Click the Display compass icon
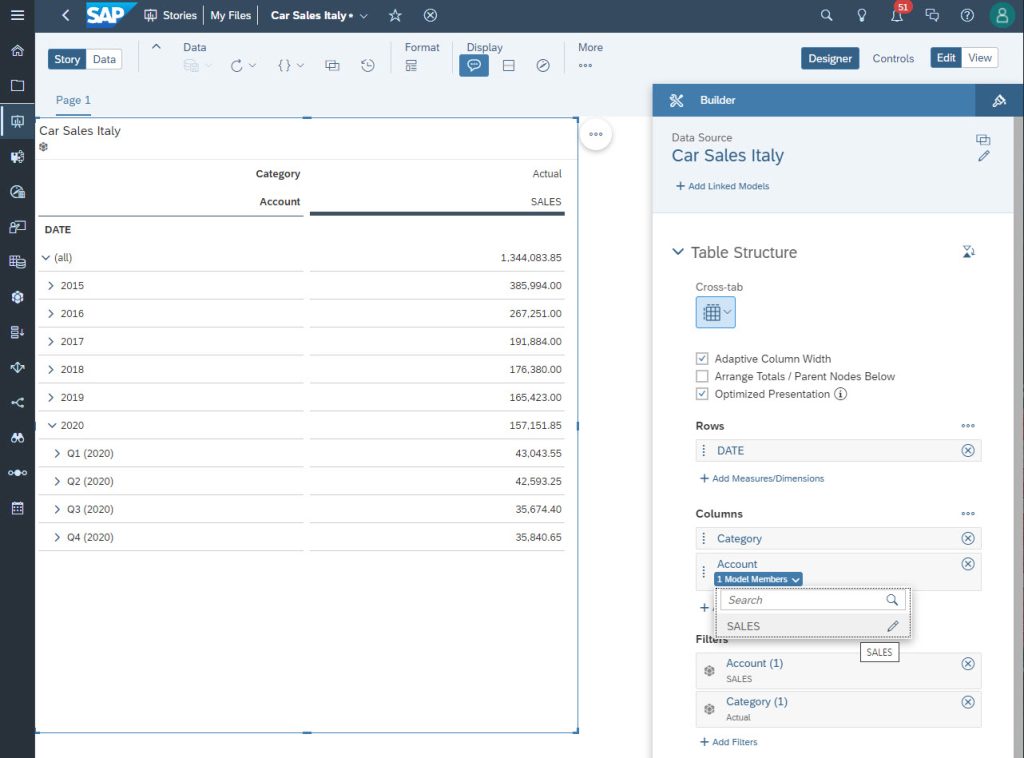This screenshot has width=1024, height=758. click(543, 65)
